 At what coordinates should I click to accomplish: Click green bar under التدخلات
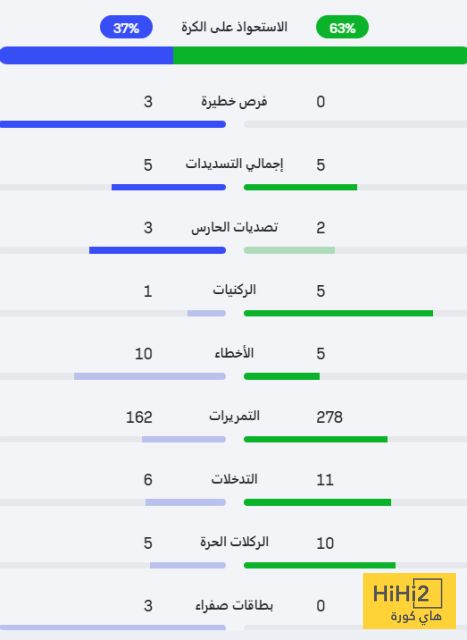click(318, 502)
